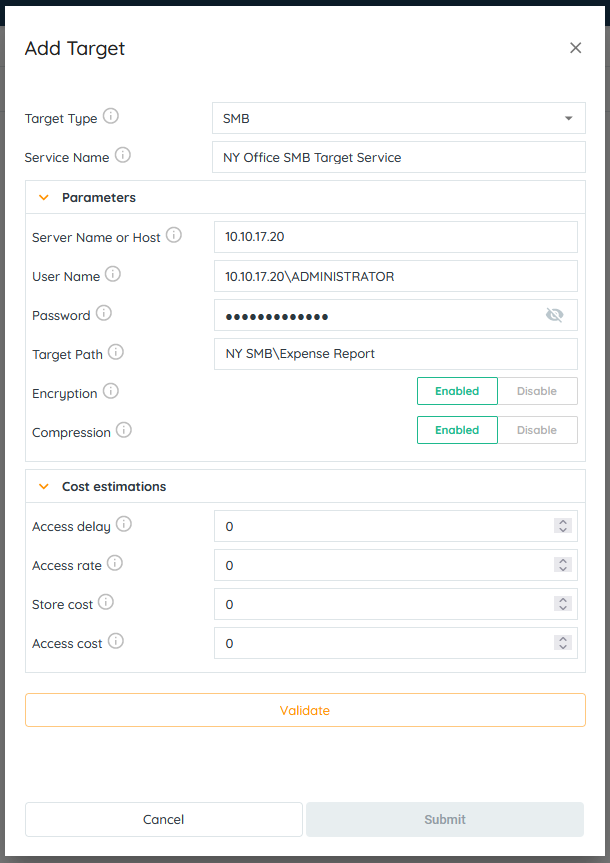
Task: Click the info icon beside Service Name
Action: click(123, 156)
